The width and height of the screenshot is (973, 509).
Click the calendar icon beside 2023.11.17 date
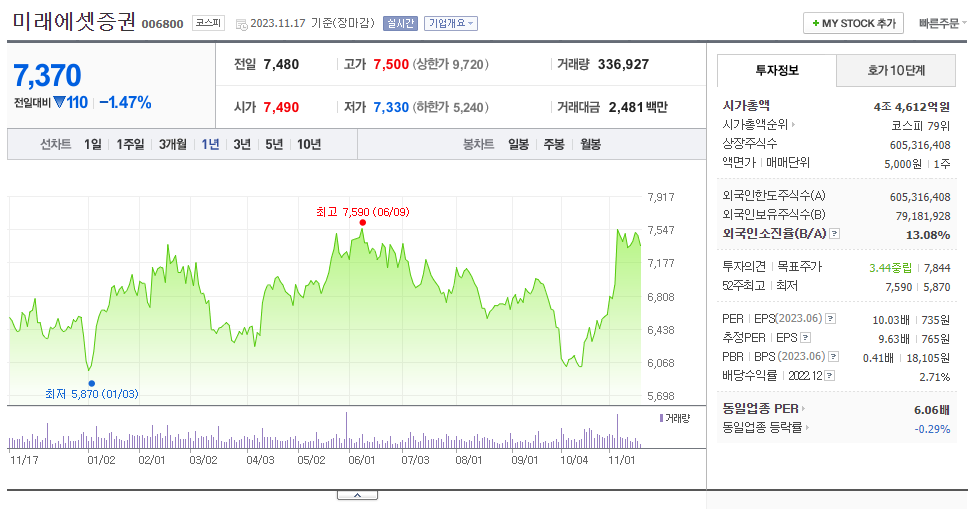coord(241,24)
